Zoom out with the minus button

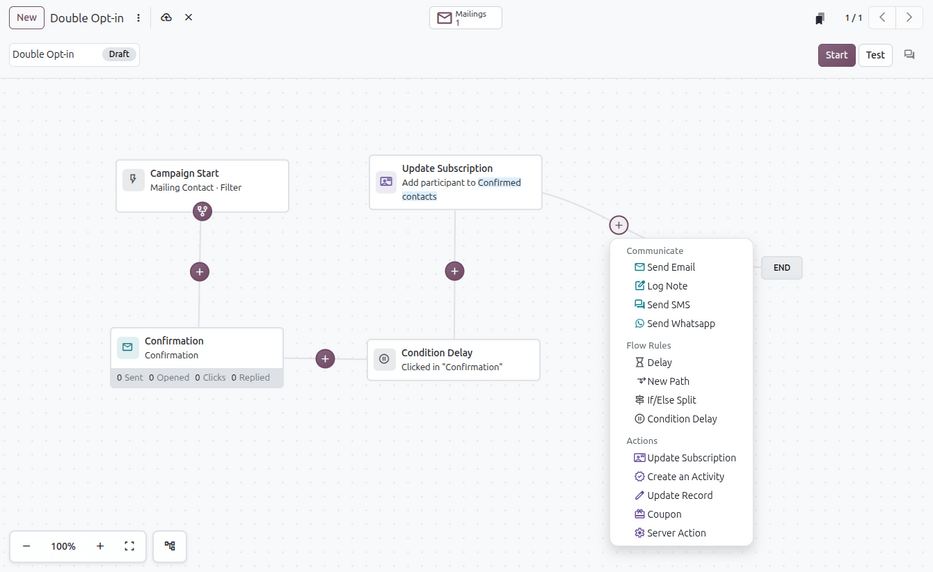(x=27, y=546)
